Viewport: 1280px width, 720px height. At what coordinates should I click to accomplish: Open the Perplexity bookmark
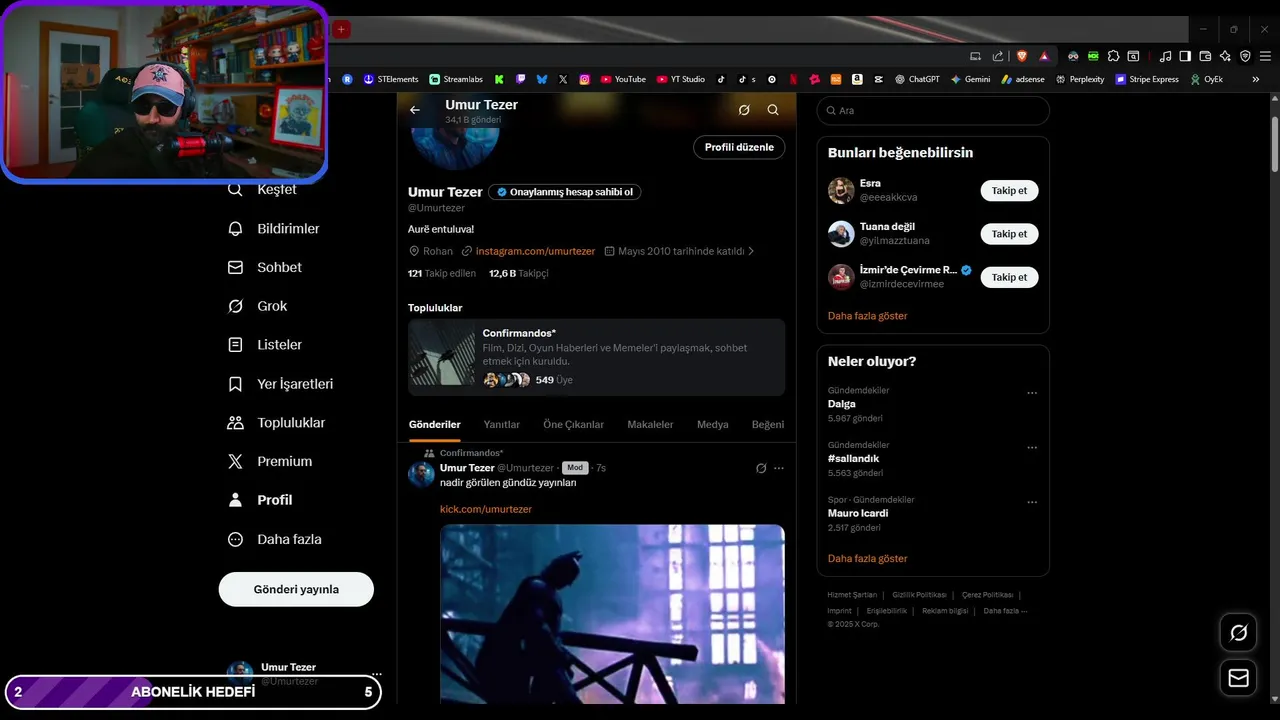coord(1079,79)
